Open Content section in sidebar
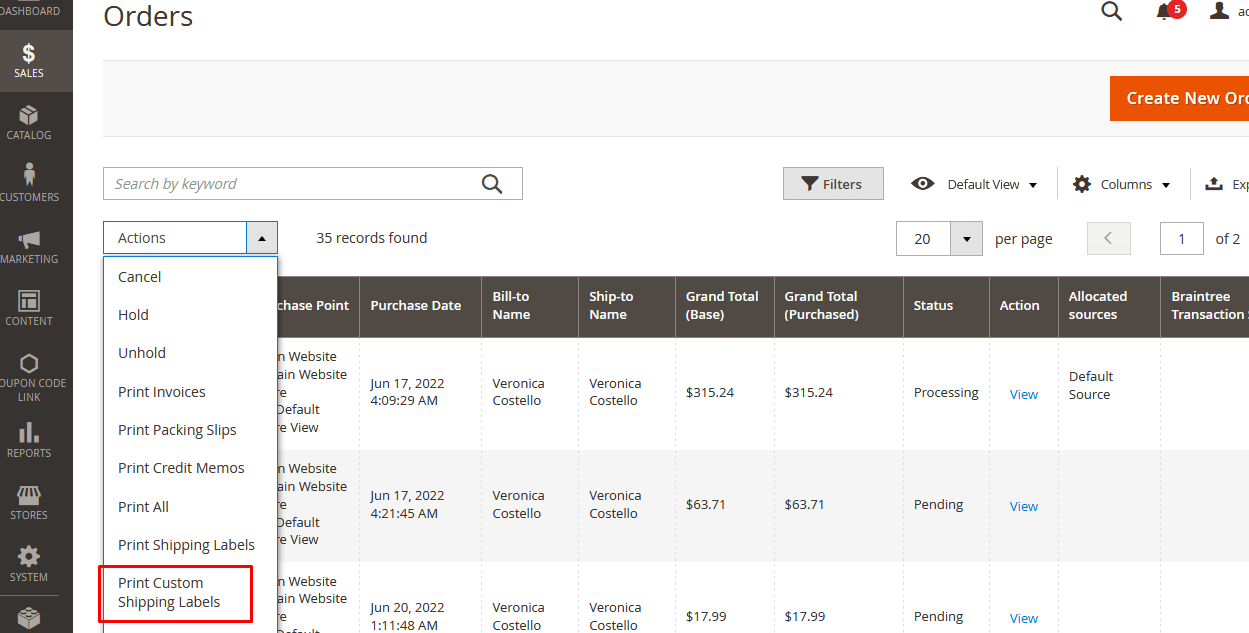1249x633 pixels. click(29, 308)
